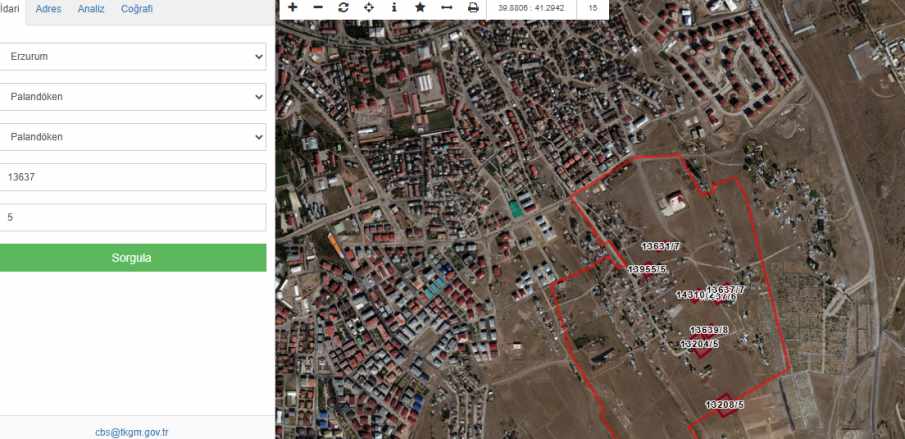Screen dimensions: 905x439
Task: Click the print map icon
Action: coord(473,7)
